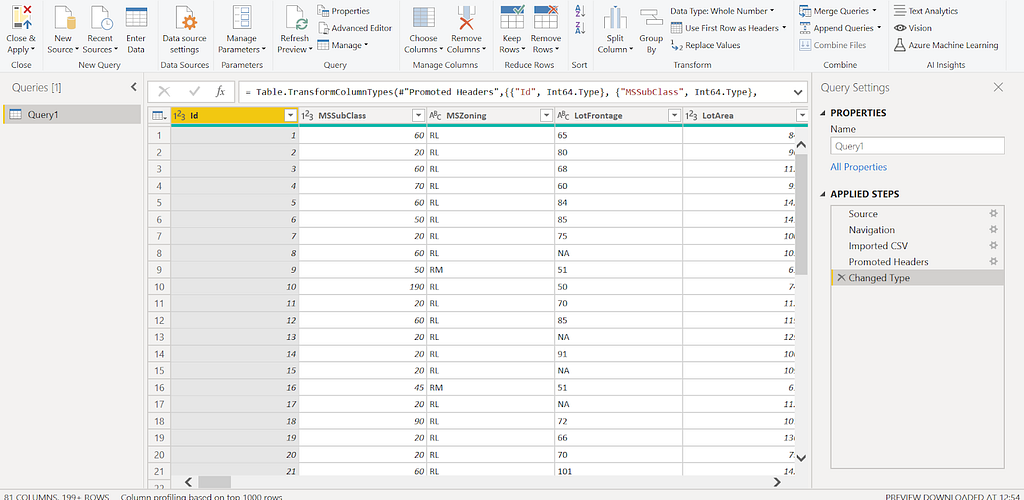Click the Split Column icon
Screen dimensions: 1024x500
615,17
